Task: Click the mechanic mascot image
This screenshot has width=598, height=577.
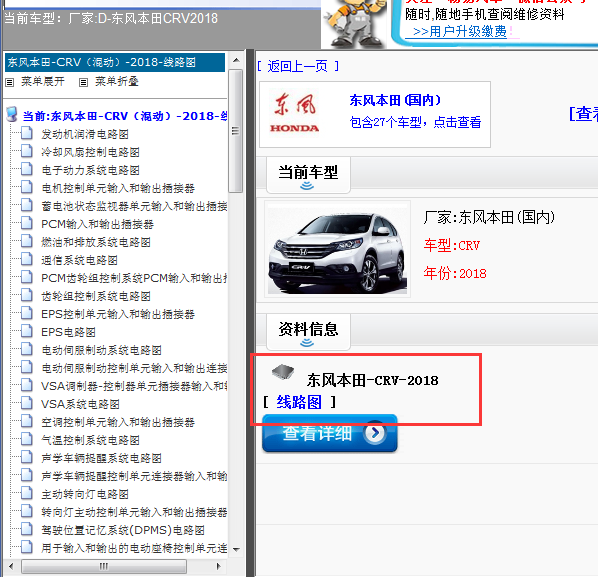Action: [354, 24]
